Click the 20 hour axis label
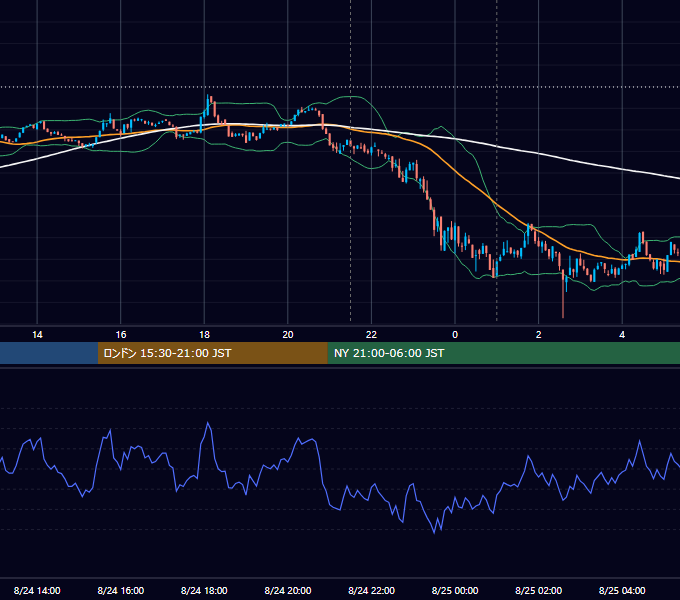Viewport: 680px width, 600px height. pyautogui.click(x=288, y=335)
